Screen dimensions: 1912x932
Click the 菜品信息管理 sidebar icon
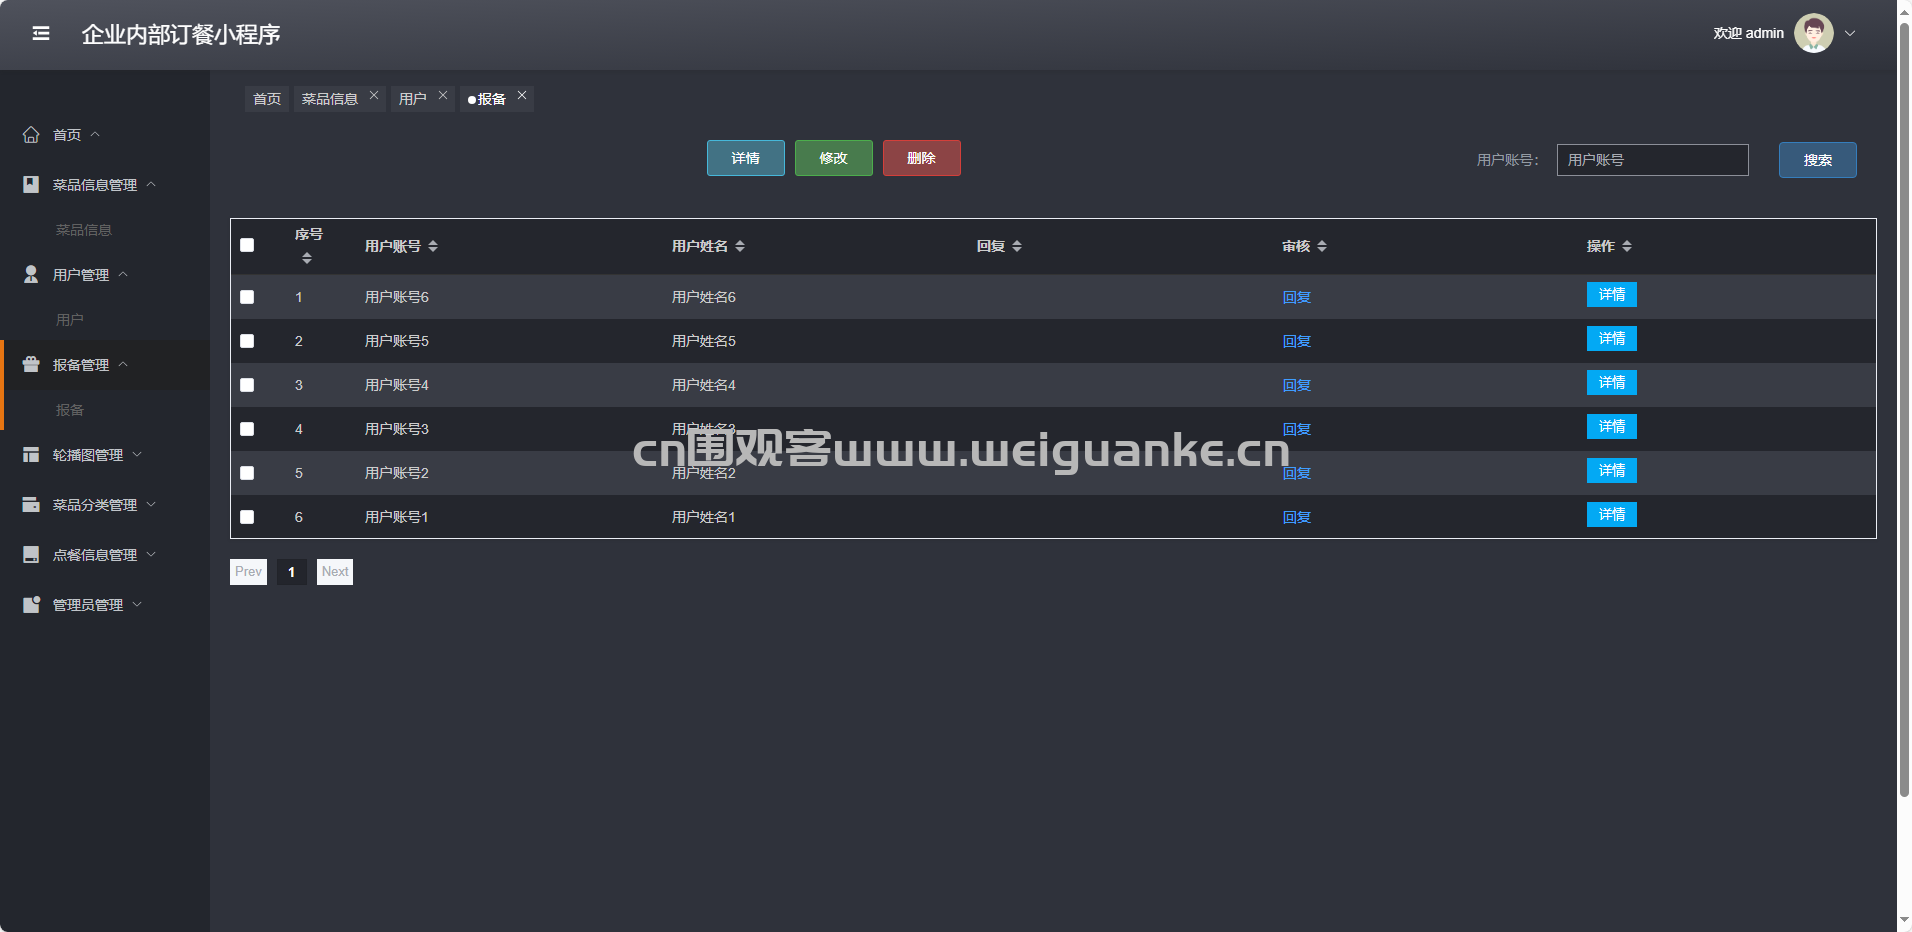point(31,185)
